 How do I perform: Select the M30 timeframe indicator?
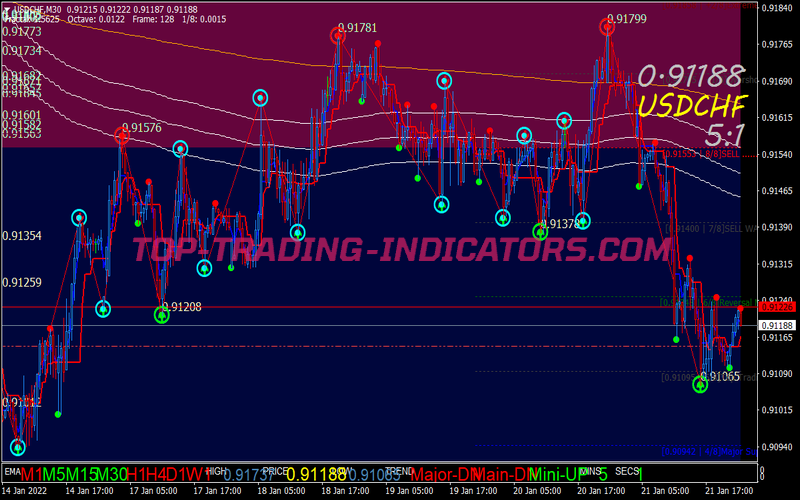[112, 474]
